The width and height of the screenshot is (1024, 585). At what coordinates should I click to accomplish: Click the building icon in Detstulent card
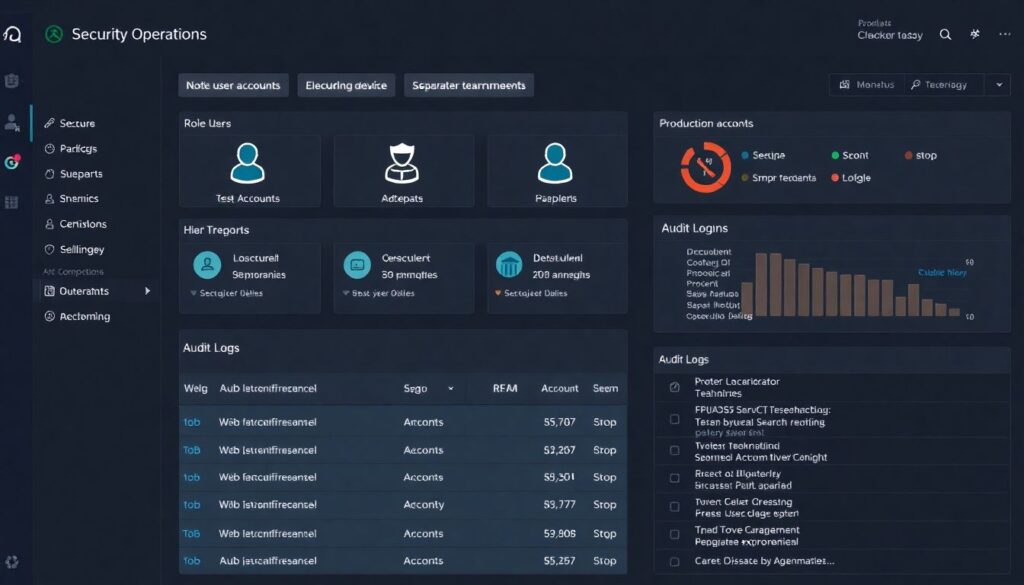coord(509,264)
